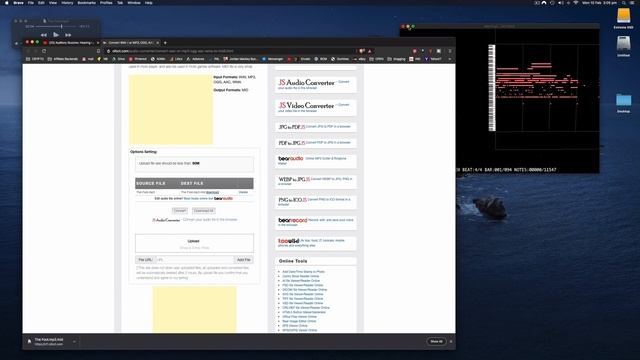Screen dimensions: 640x360
Task: Expand the bookmarks bar overflow chevron
Action: click(x=450, y=59)
